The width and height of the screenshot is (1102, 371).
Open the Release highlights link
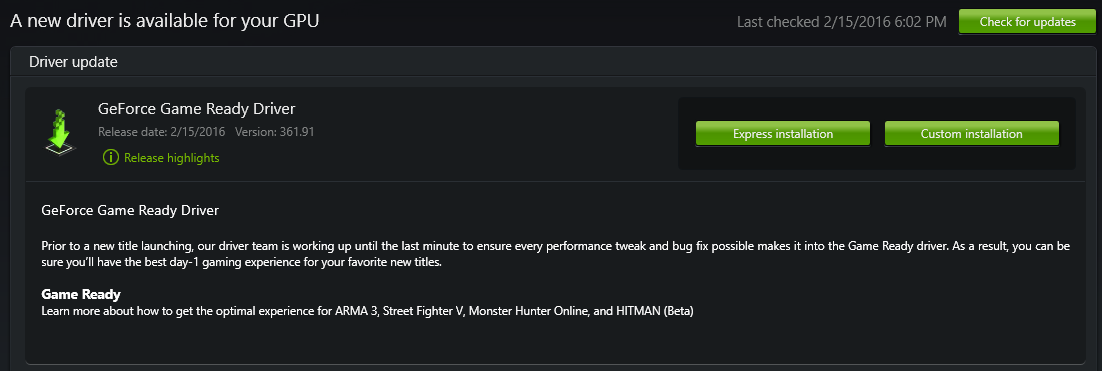171,158
